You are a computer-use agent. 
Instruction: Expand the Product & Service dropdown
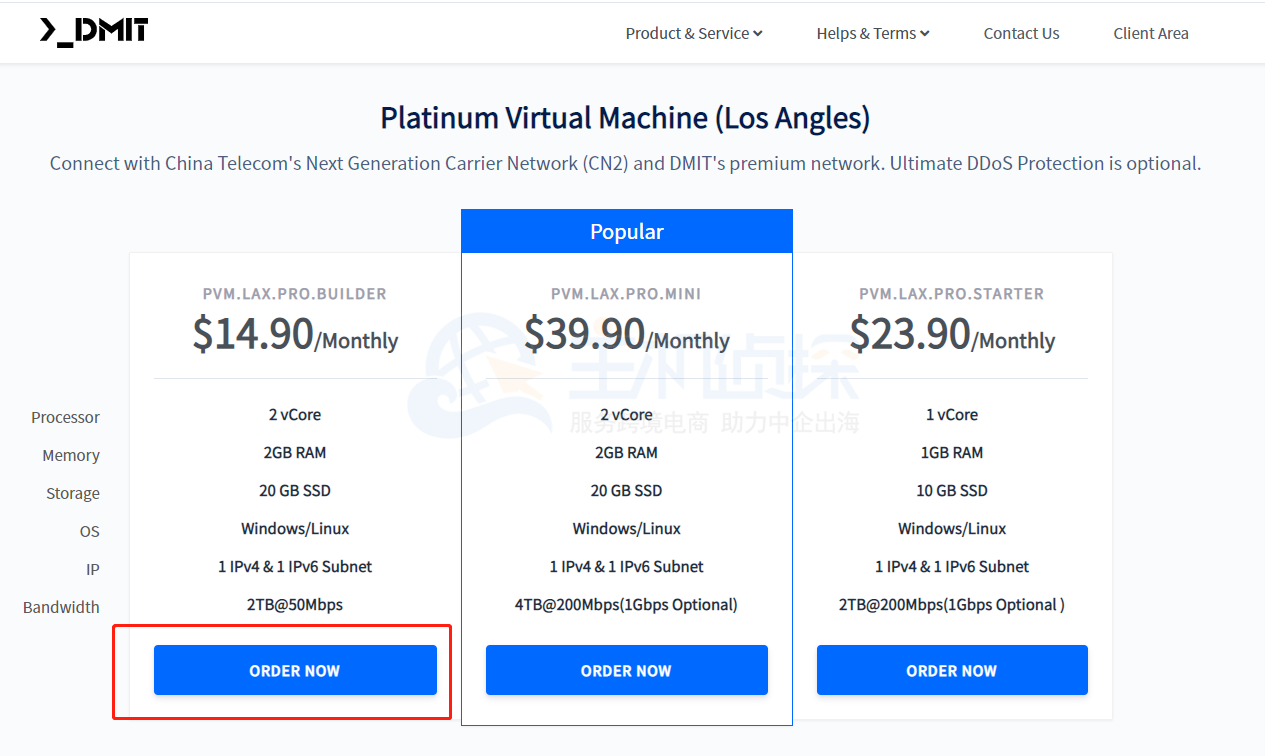point(693,34)
